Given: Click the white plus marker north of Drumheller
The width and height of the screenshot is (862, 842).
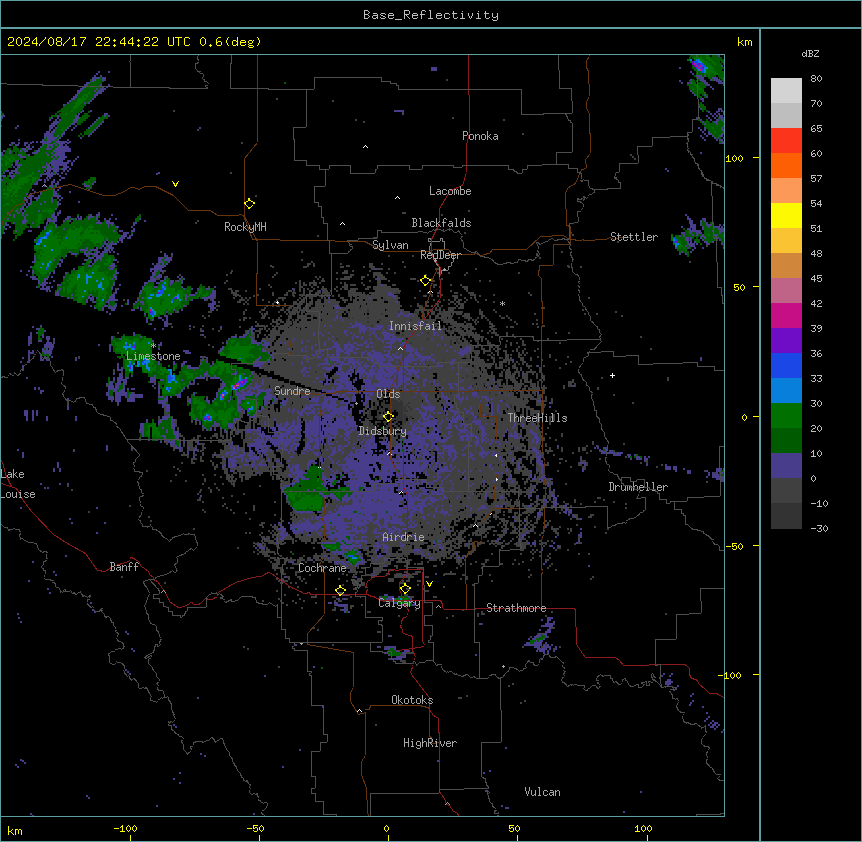Looking at the screenshot, I should pyautogui.click(x=612, y=375).
